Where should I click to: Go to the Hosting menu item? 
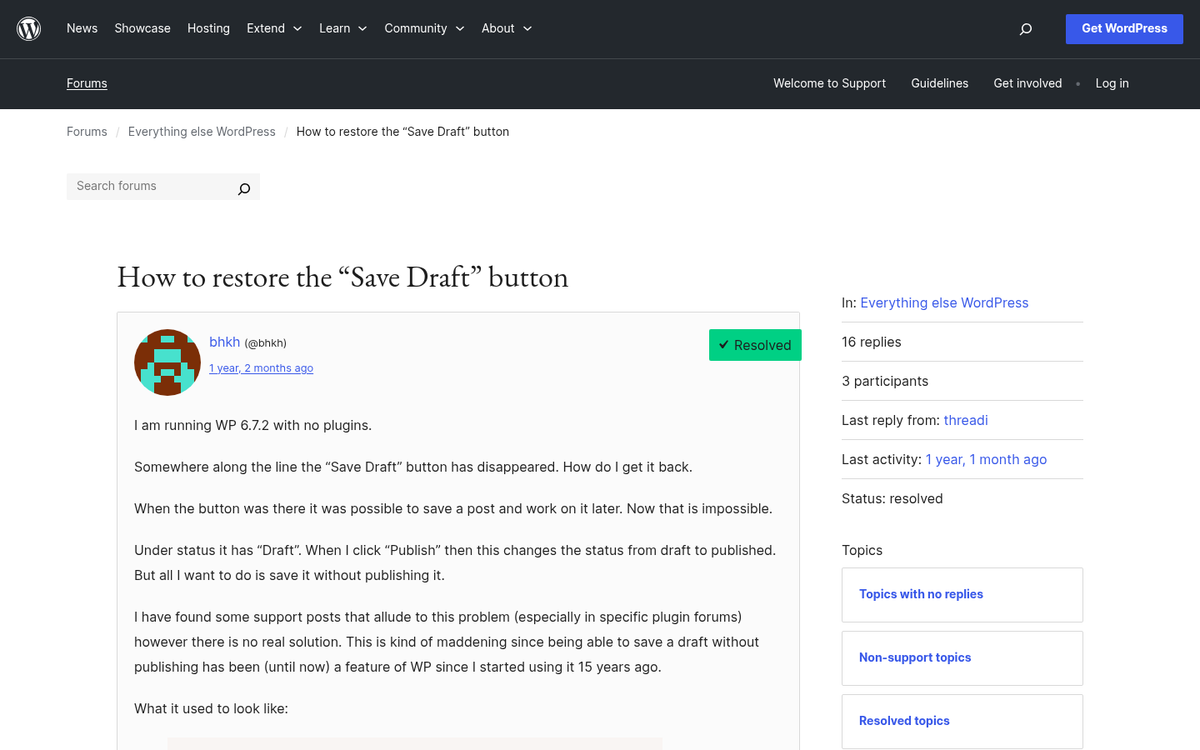coord(208,28)
